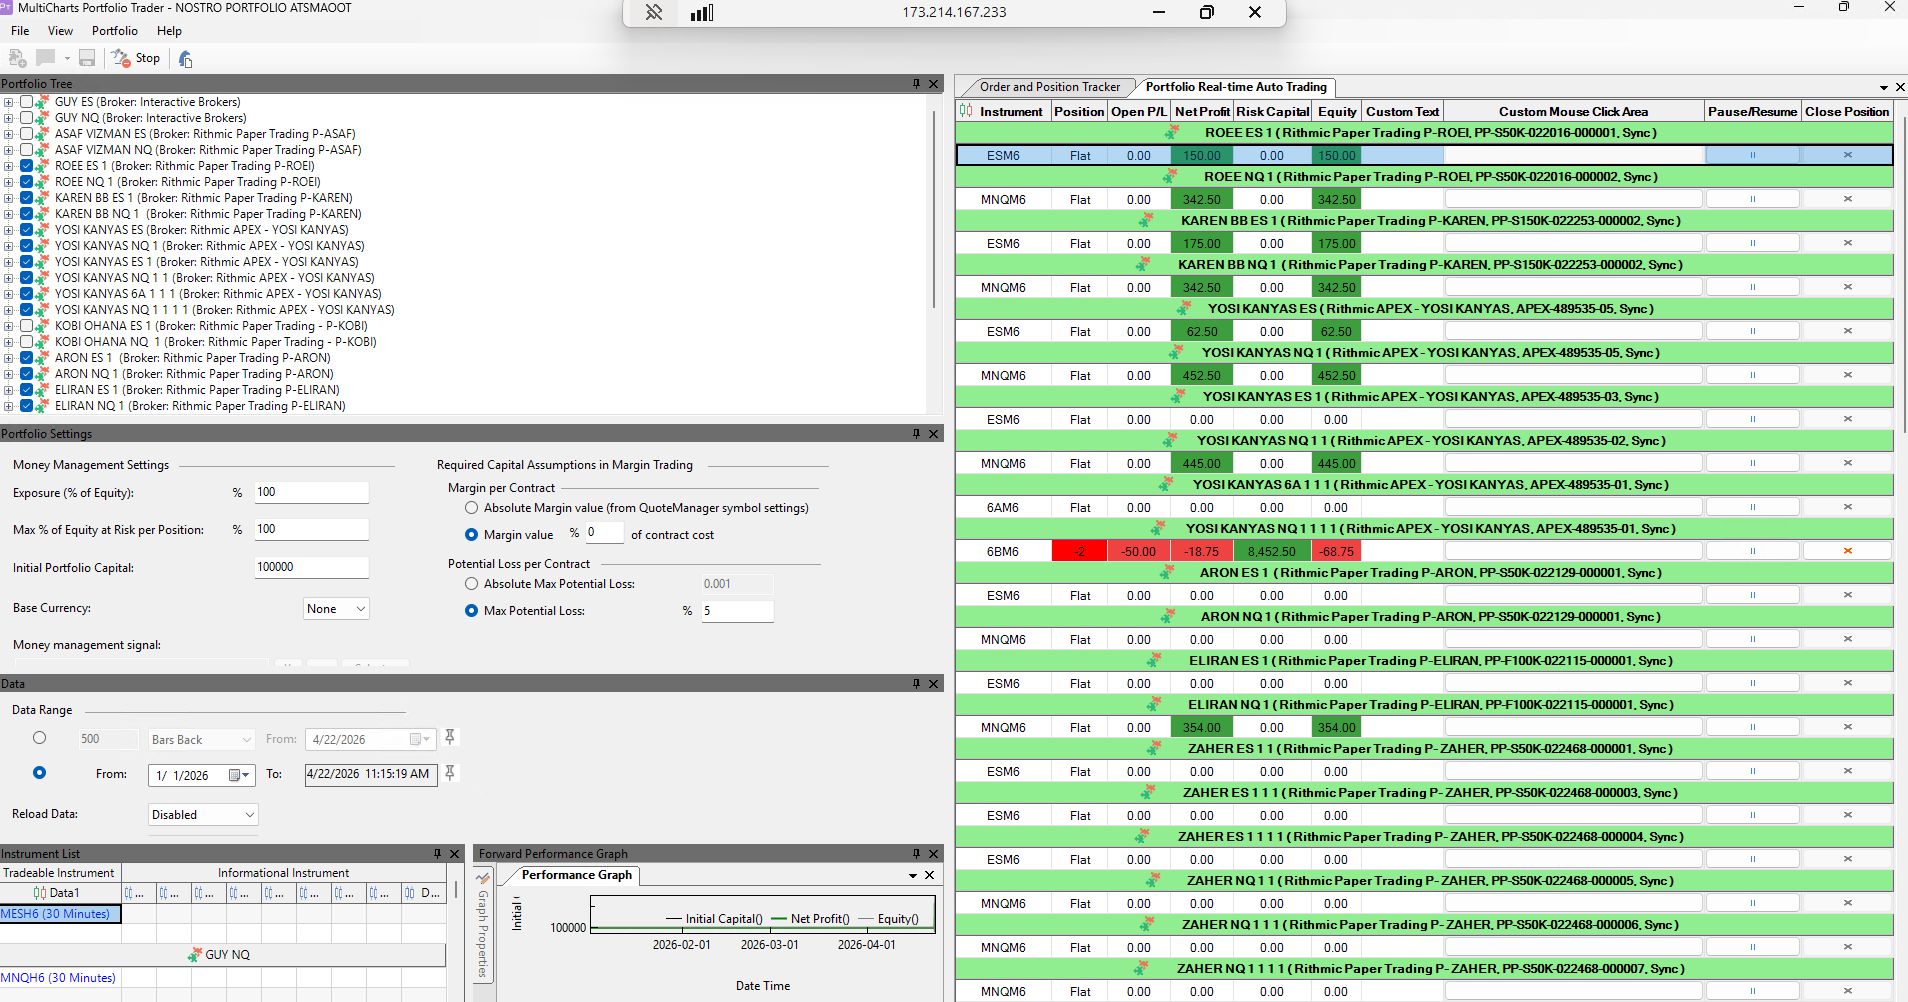This screenshot has width=1908, height=1002.
Task: Click the Data1 chart icon in Instrument List
Action: 40,893
